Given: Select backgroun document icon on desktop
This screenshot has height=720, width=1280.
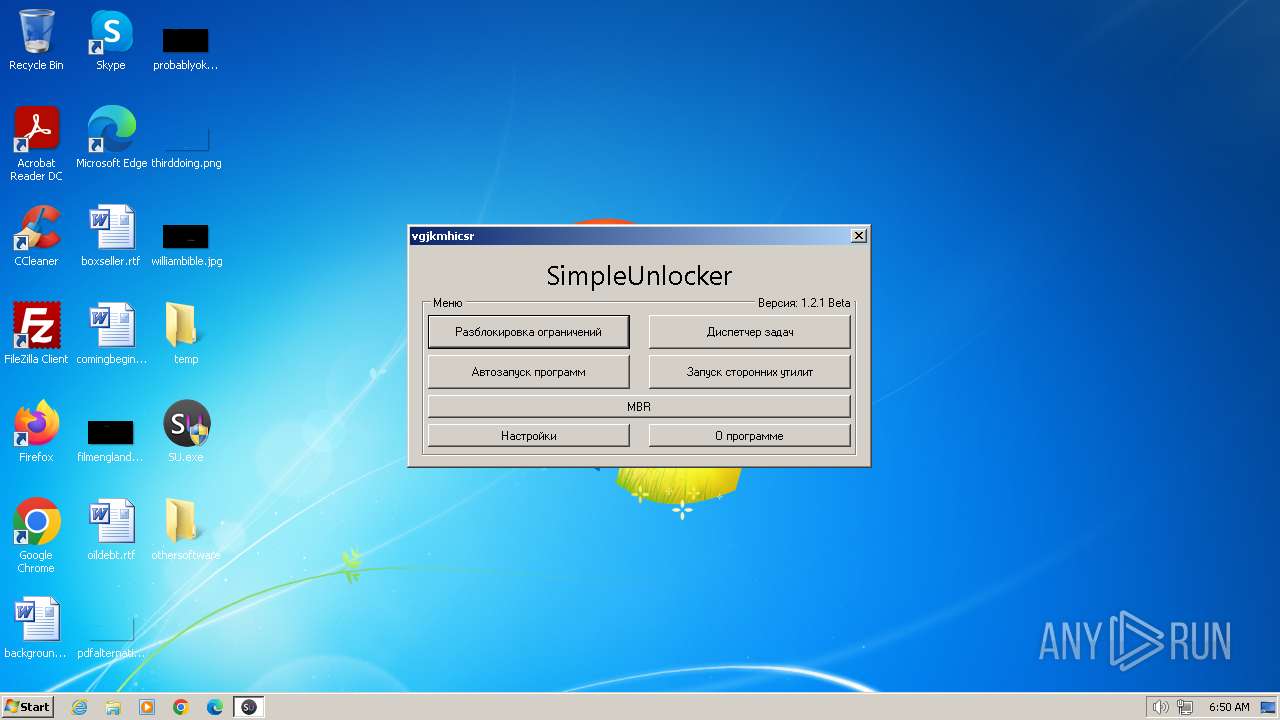Looking at the screenshot, I should click(x=36, y=628).
